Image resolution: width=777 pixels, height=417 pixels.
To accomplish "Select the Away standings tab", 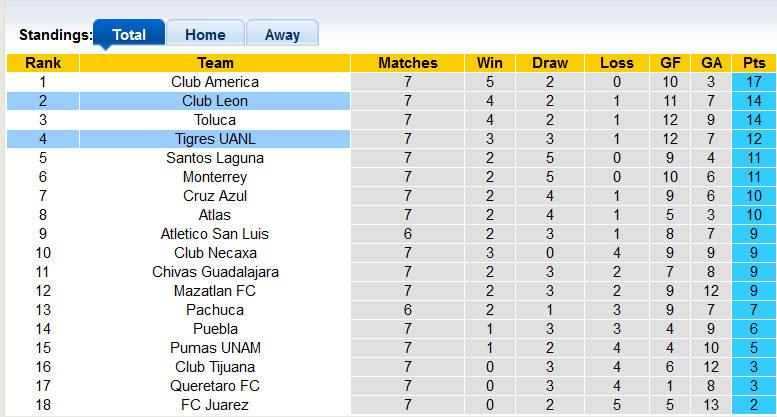I will (282, 34).
